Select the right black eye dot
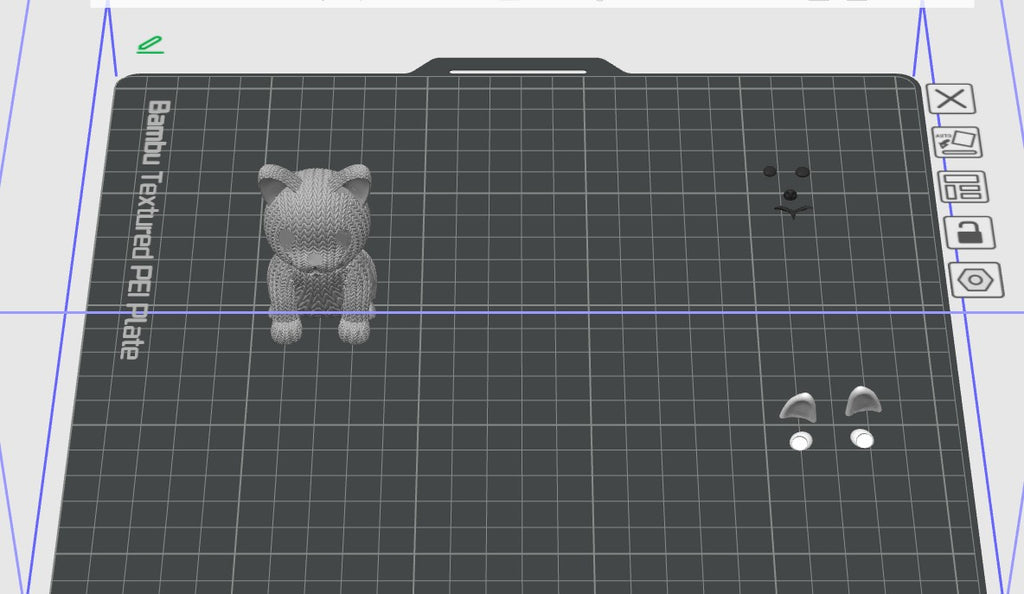Viewport: 1024px width, 594px height. 803,172
